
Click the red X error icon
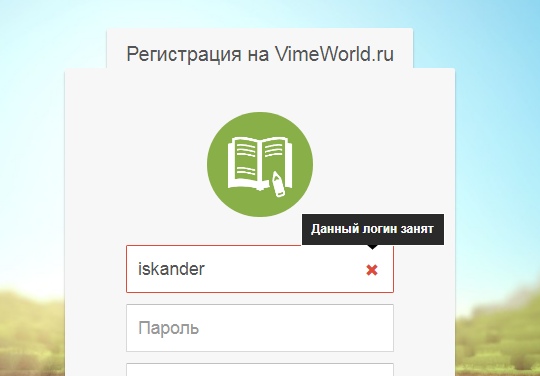(x=372, y=270)
